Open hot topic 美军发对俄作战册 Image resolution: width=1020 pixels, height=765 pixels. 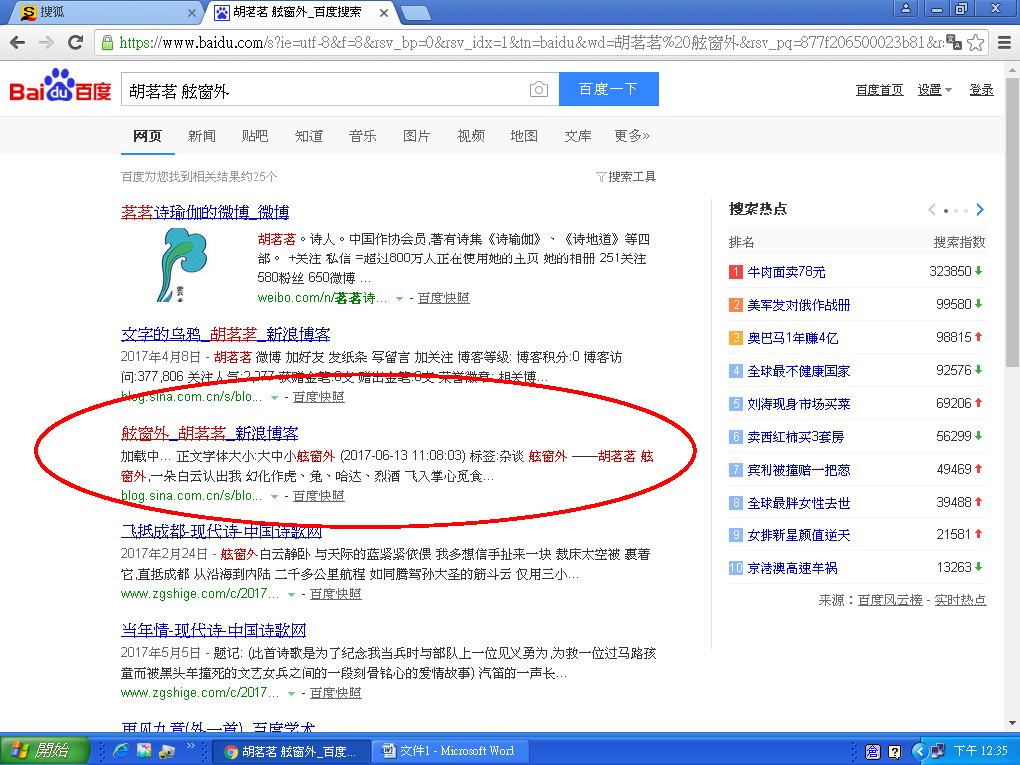click(798, 305)
